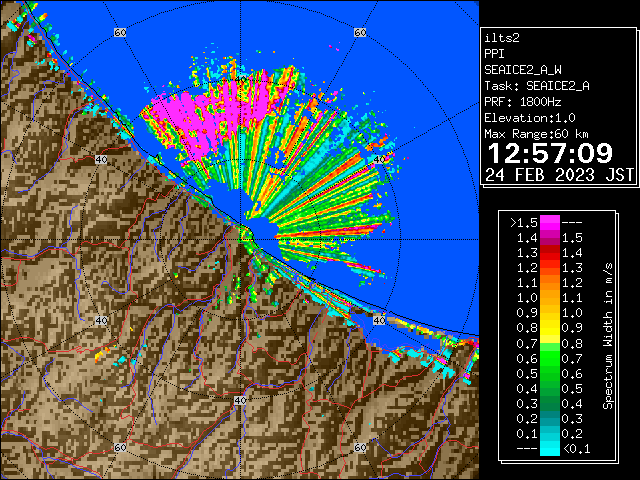The image size is (640, 480).
Task: Pick the dark purple 1.4–1.5 legend swatch
Action: tap(550, 238)
